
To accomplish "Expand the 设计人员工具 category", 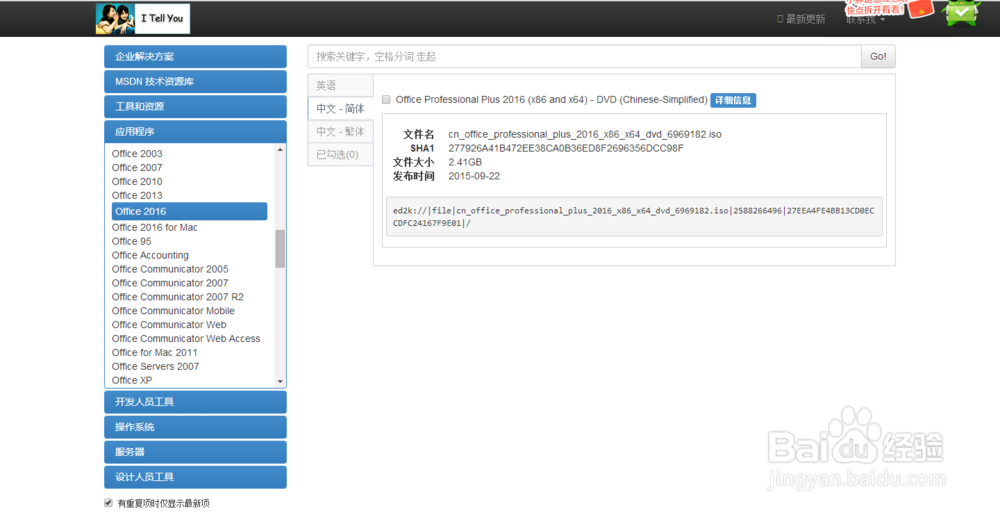I will tap(195, 477).
